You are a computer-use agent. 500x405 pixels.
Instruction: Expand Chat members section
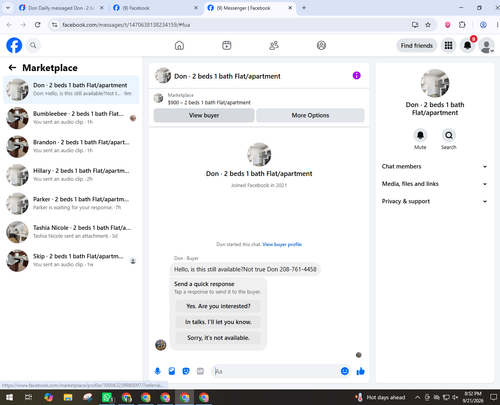click(435, 166)
